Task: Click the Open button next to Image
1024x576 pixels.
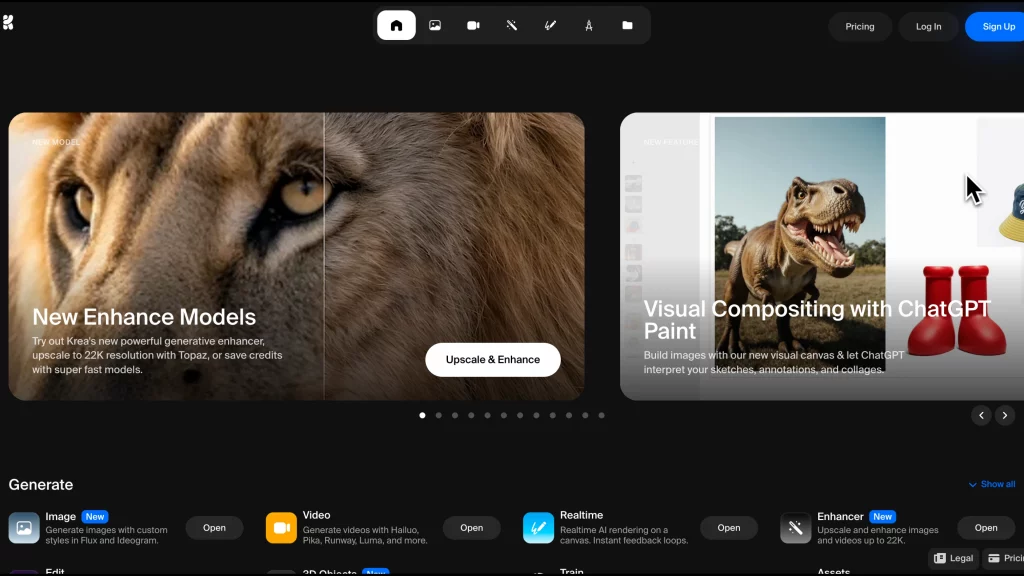Action: point(214,528)
